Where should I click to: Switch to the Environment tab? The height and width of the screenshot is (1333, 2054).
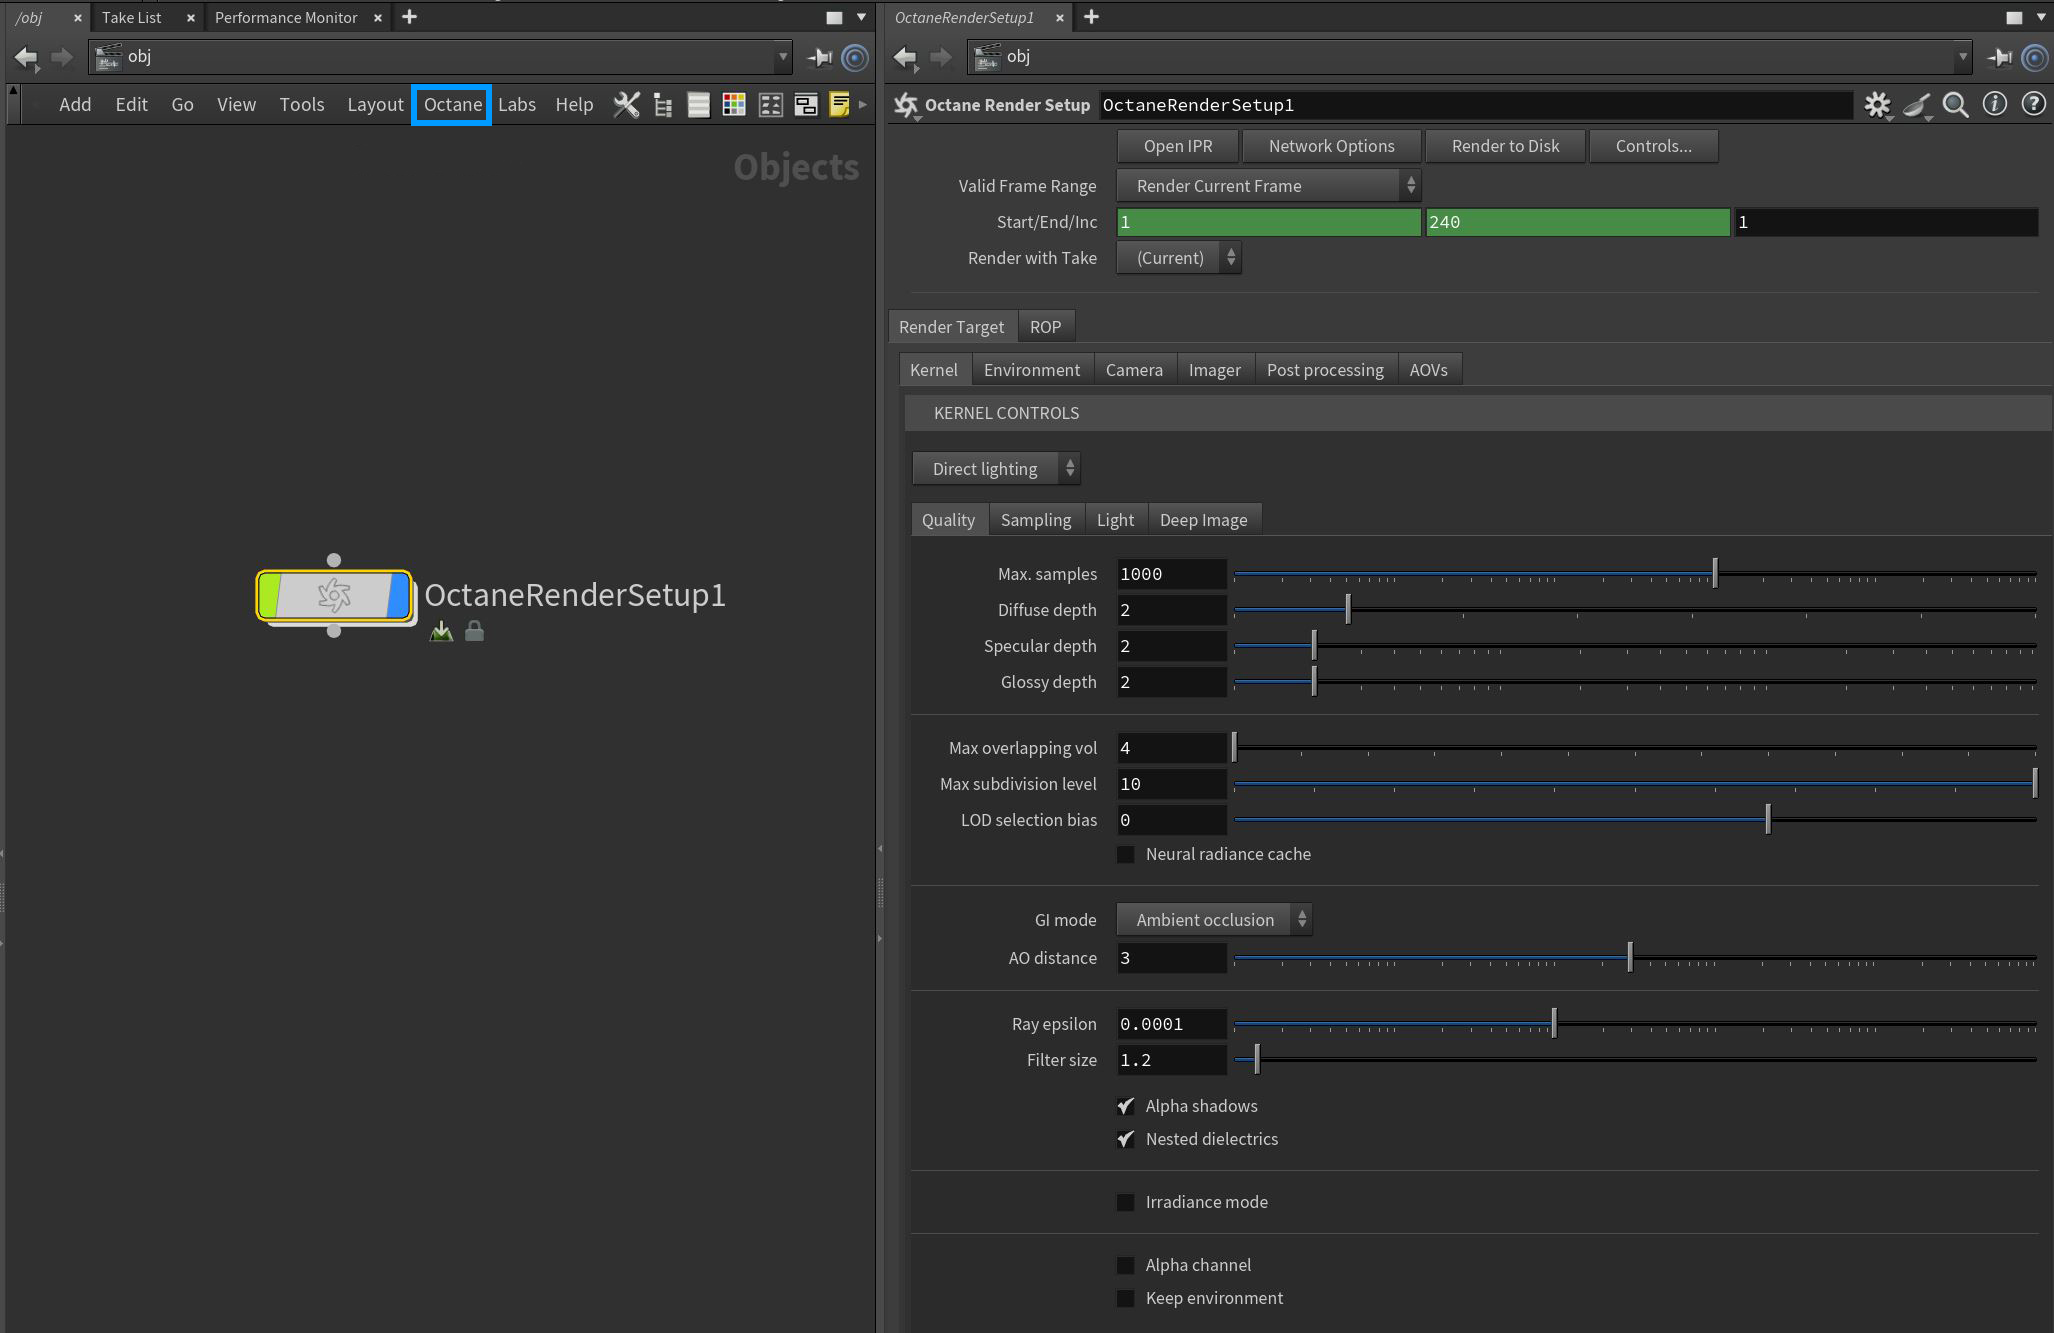pyautogui.click(x=1031, y=370)
